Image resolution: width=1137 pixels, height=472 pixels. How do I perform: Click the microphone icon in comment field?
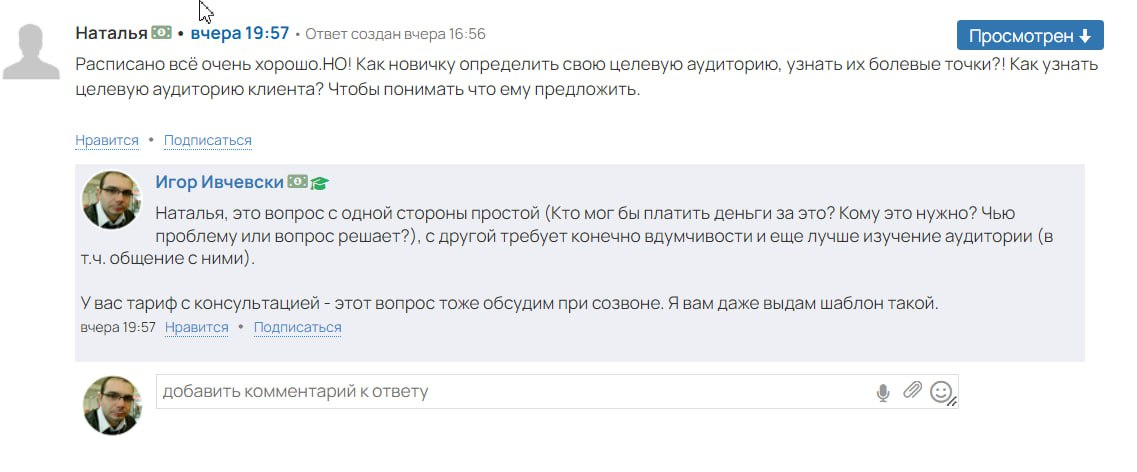click(x=883, y=392)
